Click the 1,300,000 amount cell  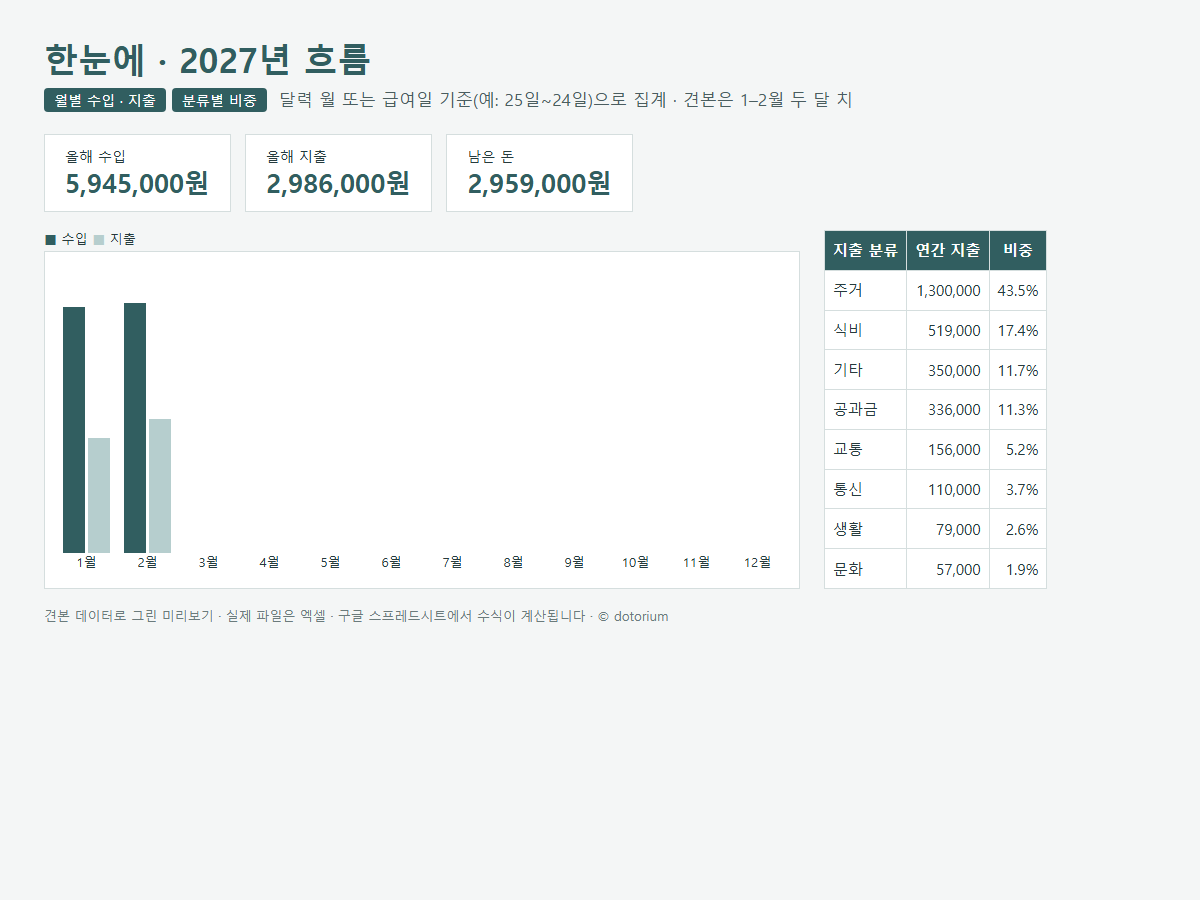pos(948,290)
